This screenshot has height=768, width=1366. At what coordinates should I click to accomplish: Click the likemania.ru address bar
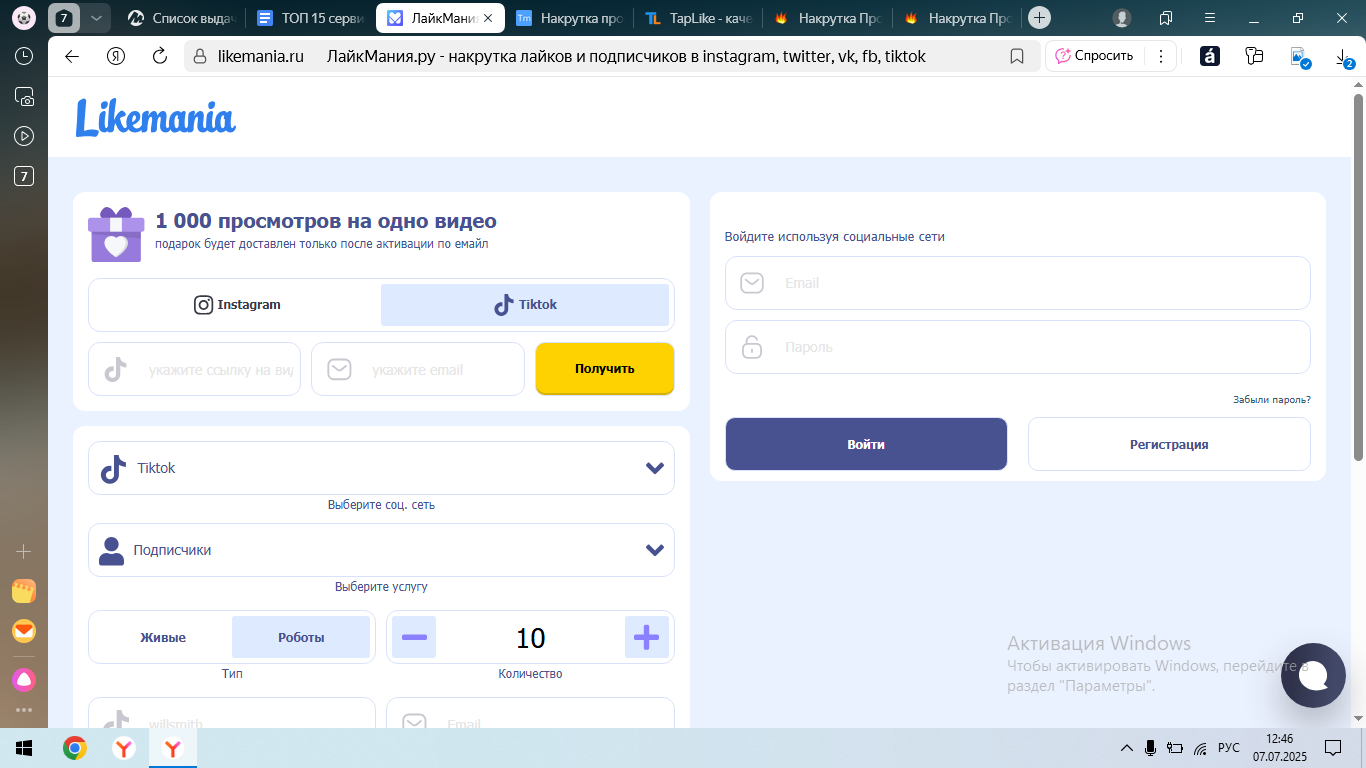(610, 56)
